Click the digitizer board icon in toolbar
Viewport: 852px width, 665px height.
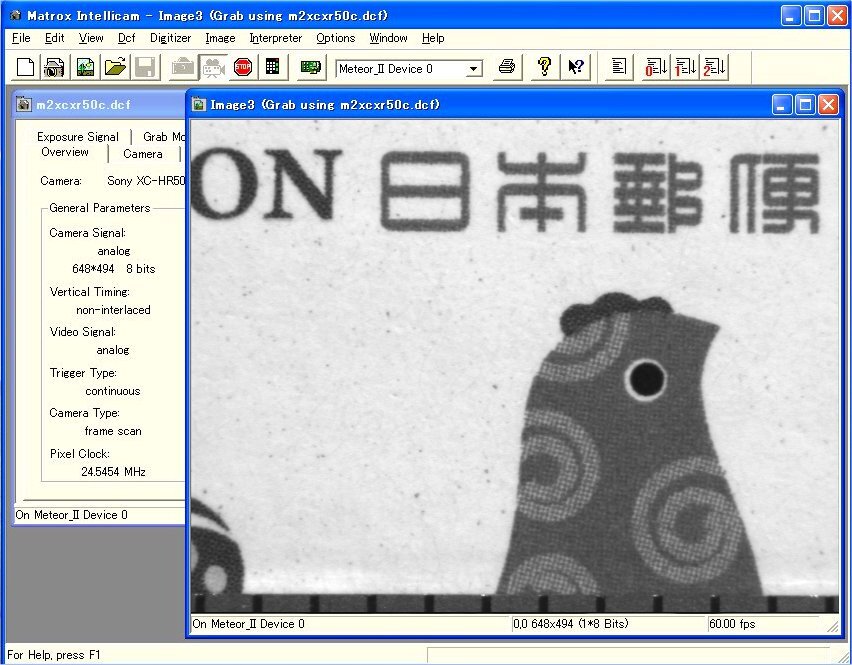point(311,68)
